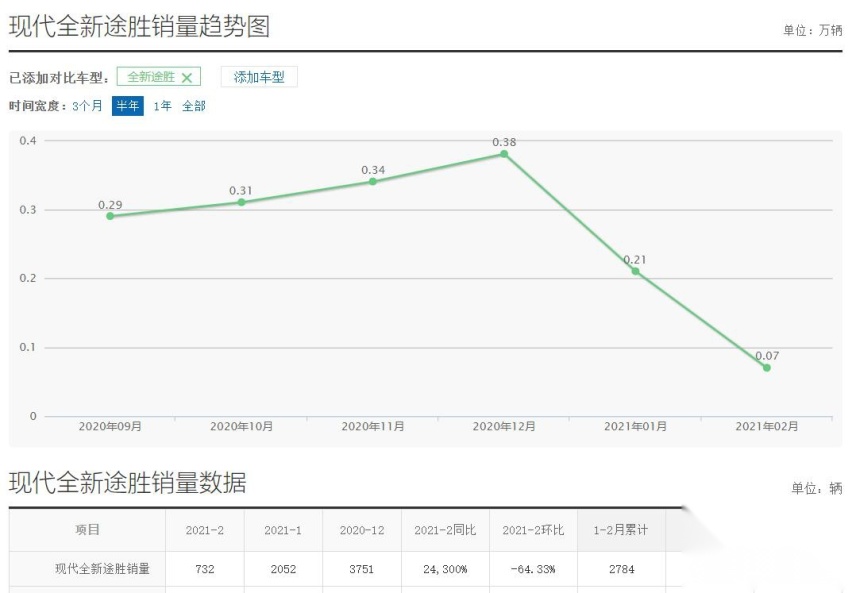Click the 2020年11月 axis label
The height and width of the screenshot is (593, 852).
click(x=373, y=426)
